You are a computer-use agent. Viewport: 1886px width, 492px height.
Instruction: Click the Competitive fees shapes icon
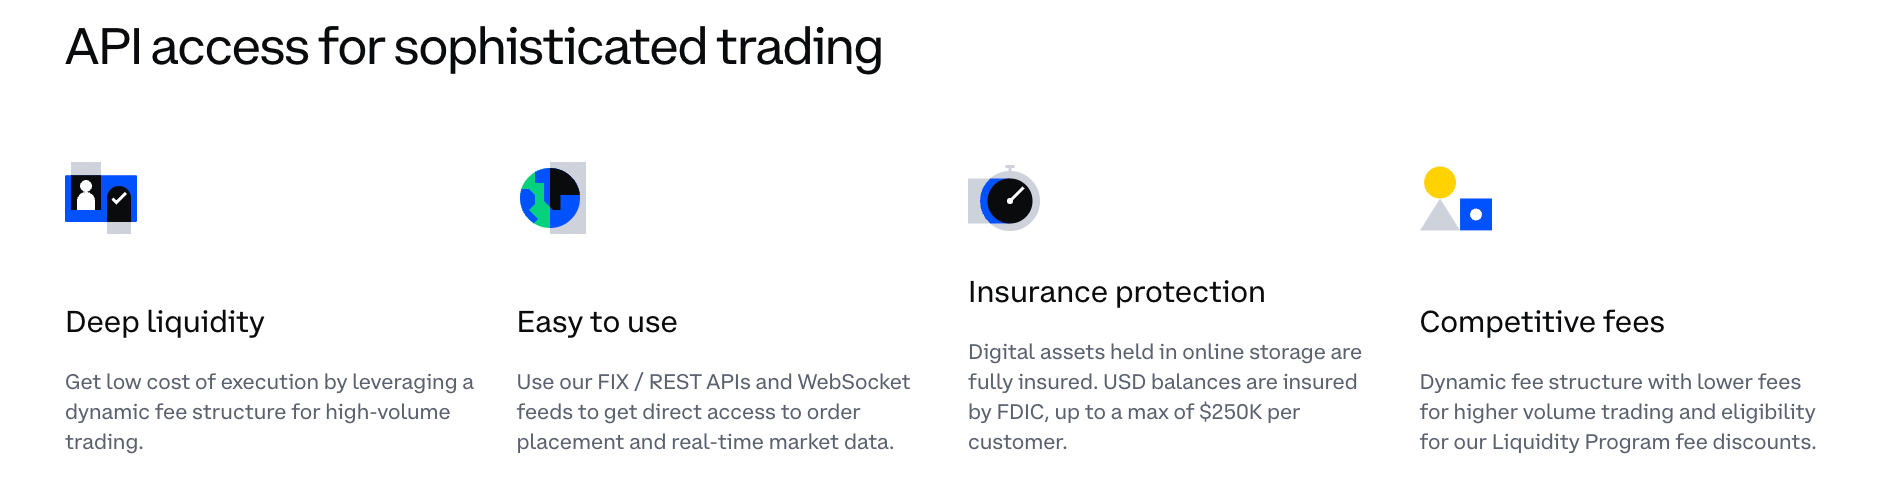[x=1456, y=199]
